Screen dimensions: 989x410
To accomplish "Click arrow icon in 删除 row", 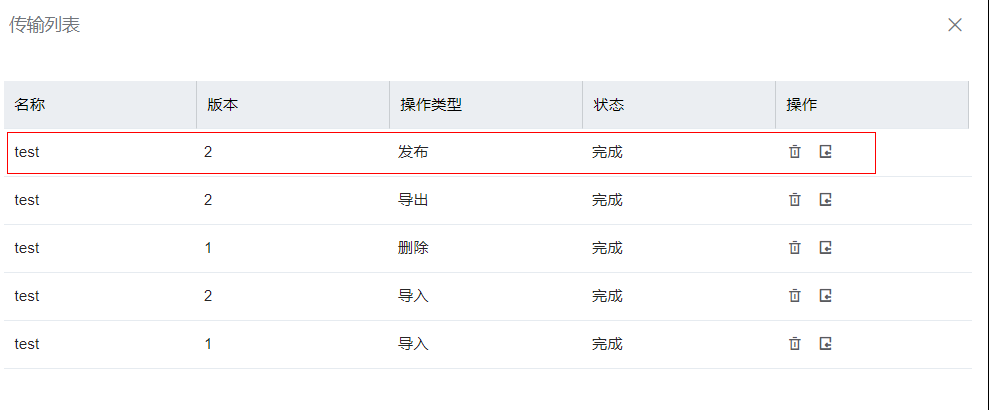I will tap(826, 248).
